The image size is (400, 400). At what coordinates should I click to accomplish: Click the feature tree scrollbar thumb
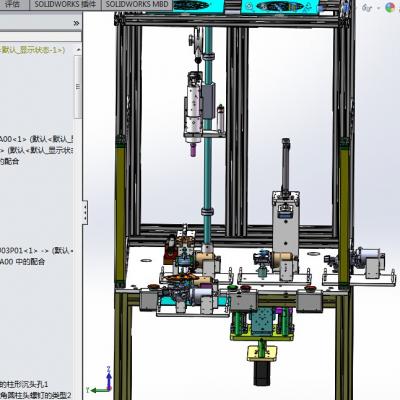pyautogui.click(x=78, y=87)
